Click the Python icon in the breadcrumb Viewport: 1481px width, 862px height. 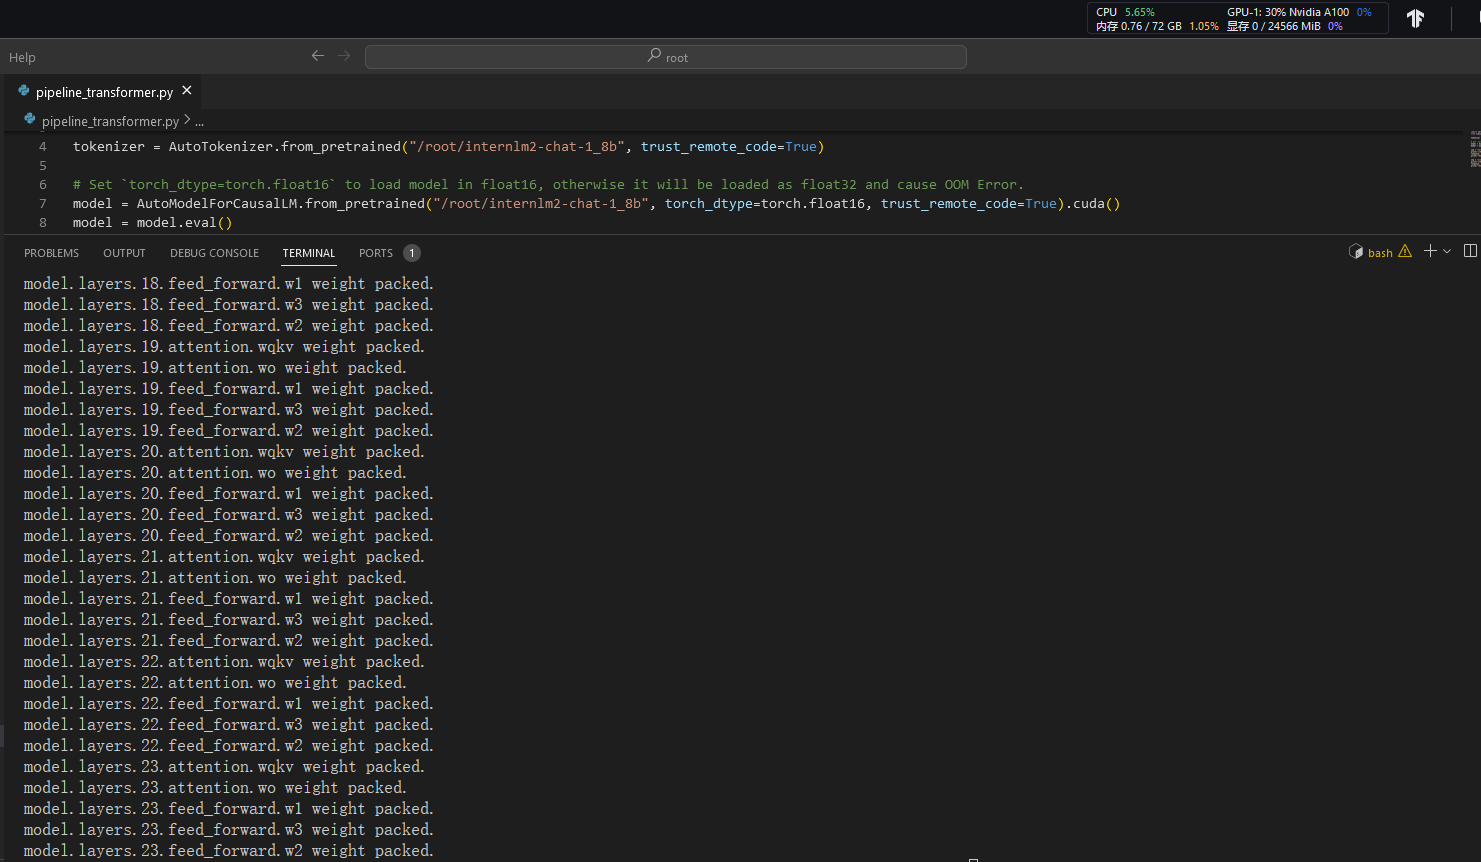coord(30,120)
